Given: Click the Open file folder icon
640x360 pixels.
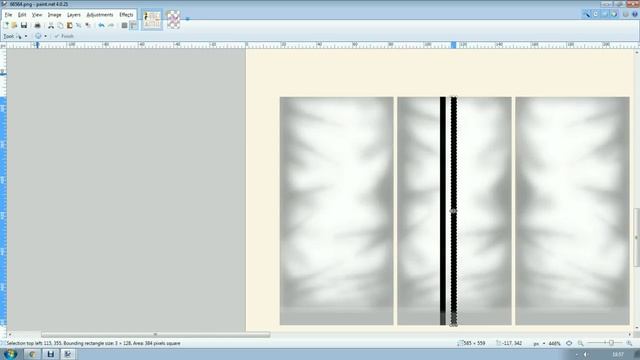Looking at the screenshot, I should [15, 25].
